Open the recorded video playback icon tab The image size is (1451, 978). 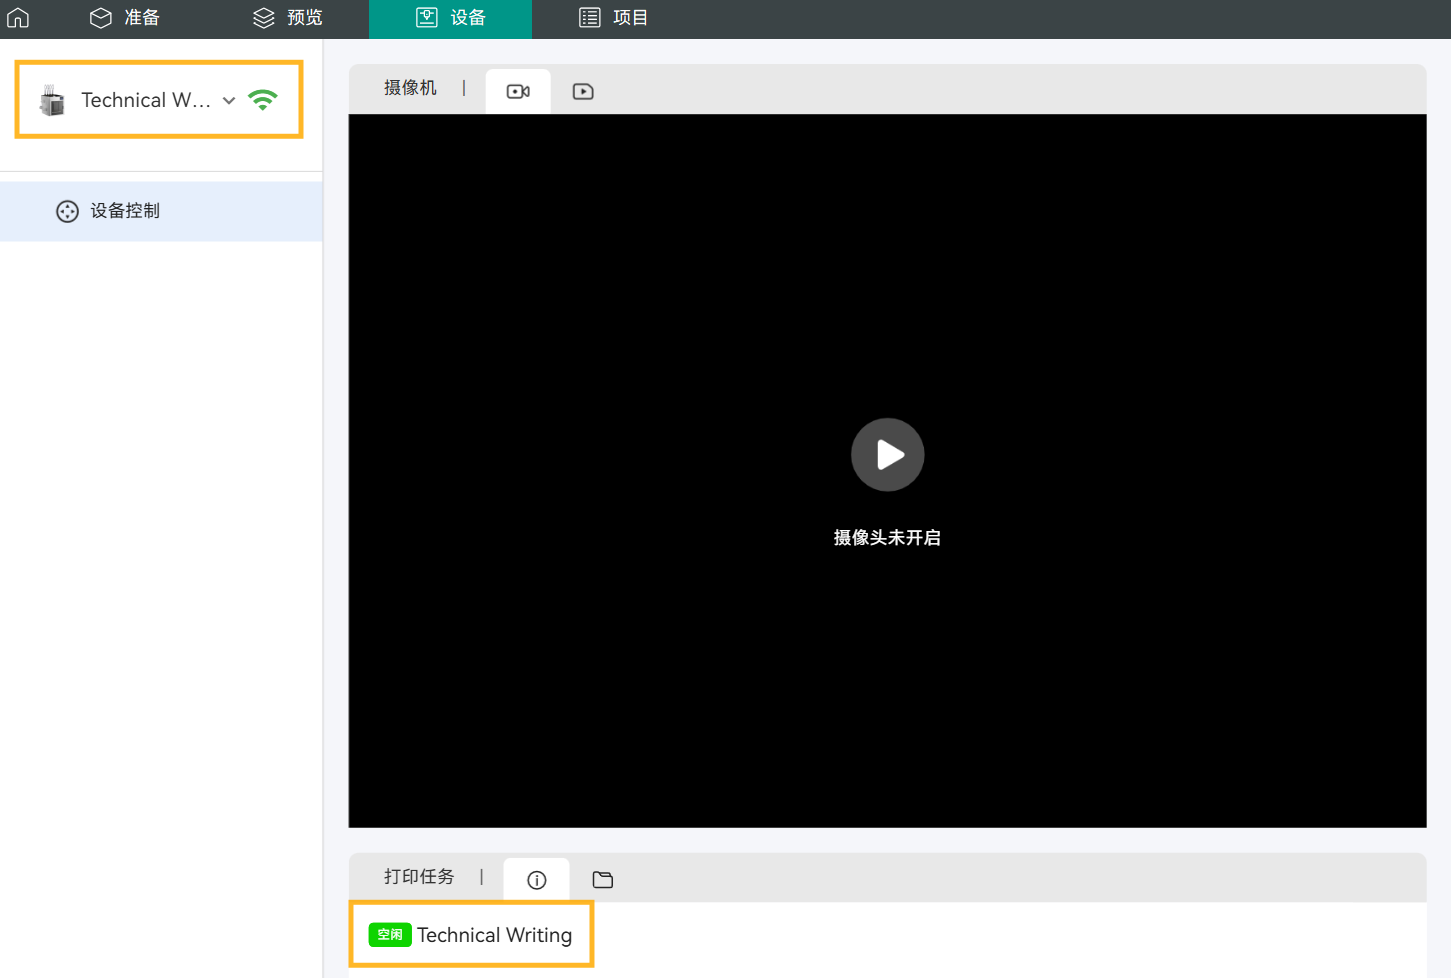[583, 92]
